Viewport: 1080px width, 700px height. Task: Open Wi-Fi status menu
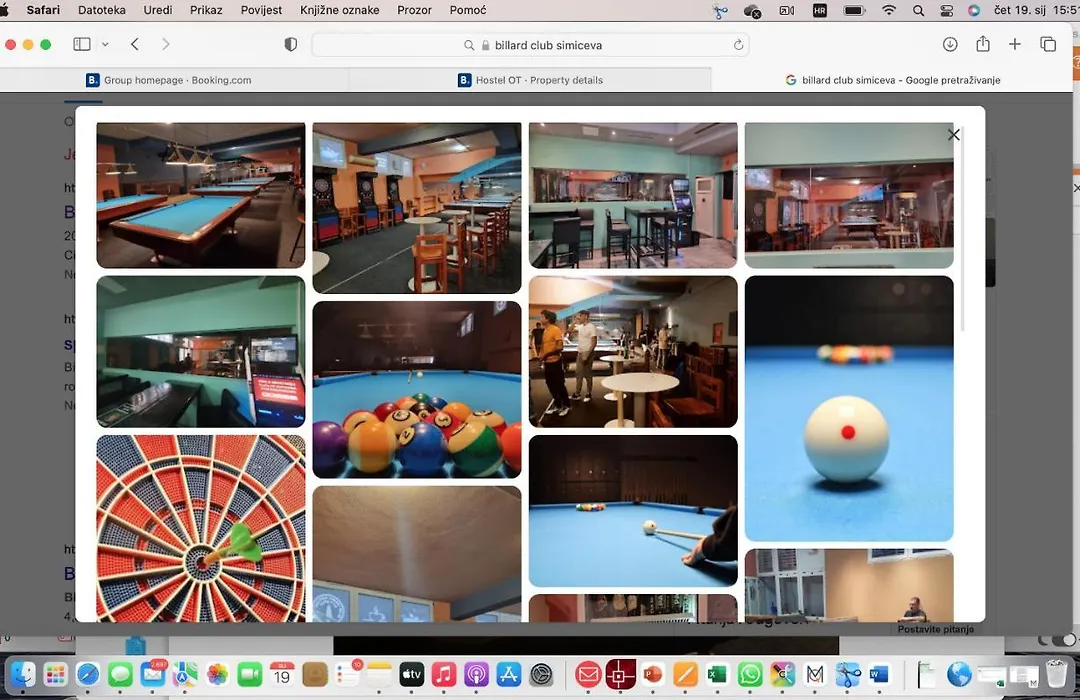[889, 10]
